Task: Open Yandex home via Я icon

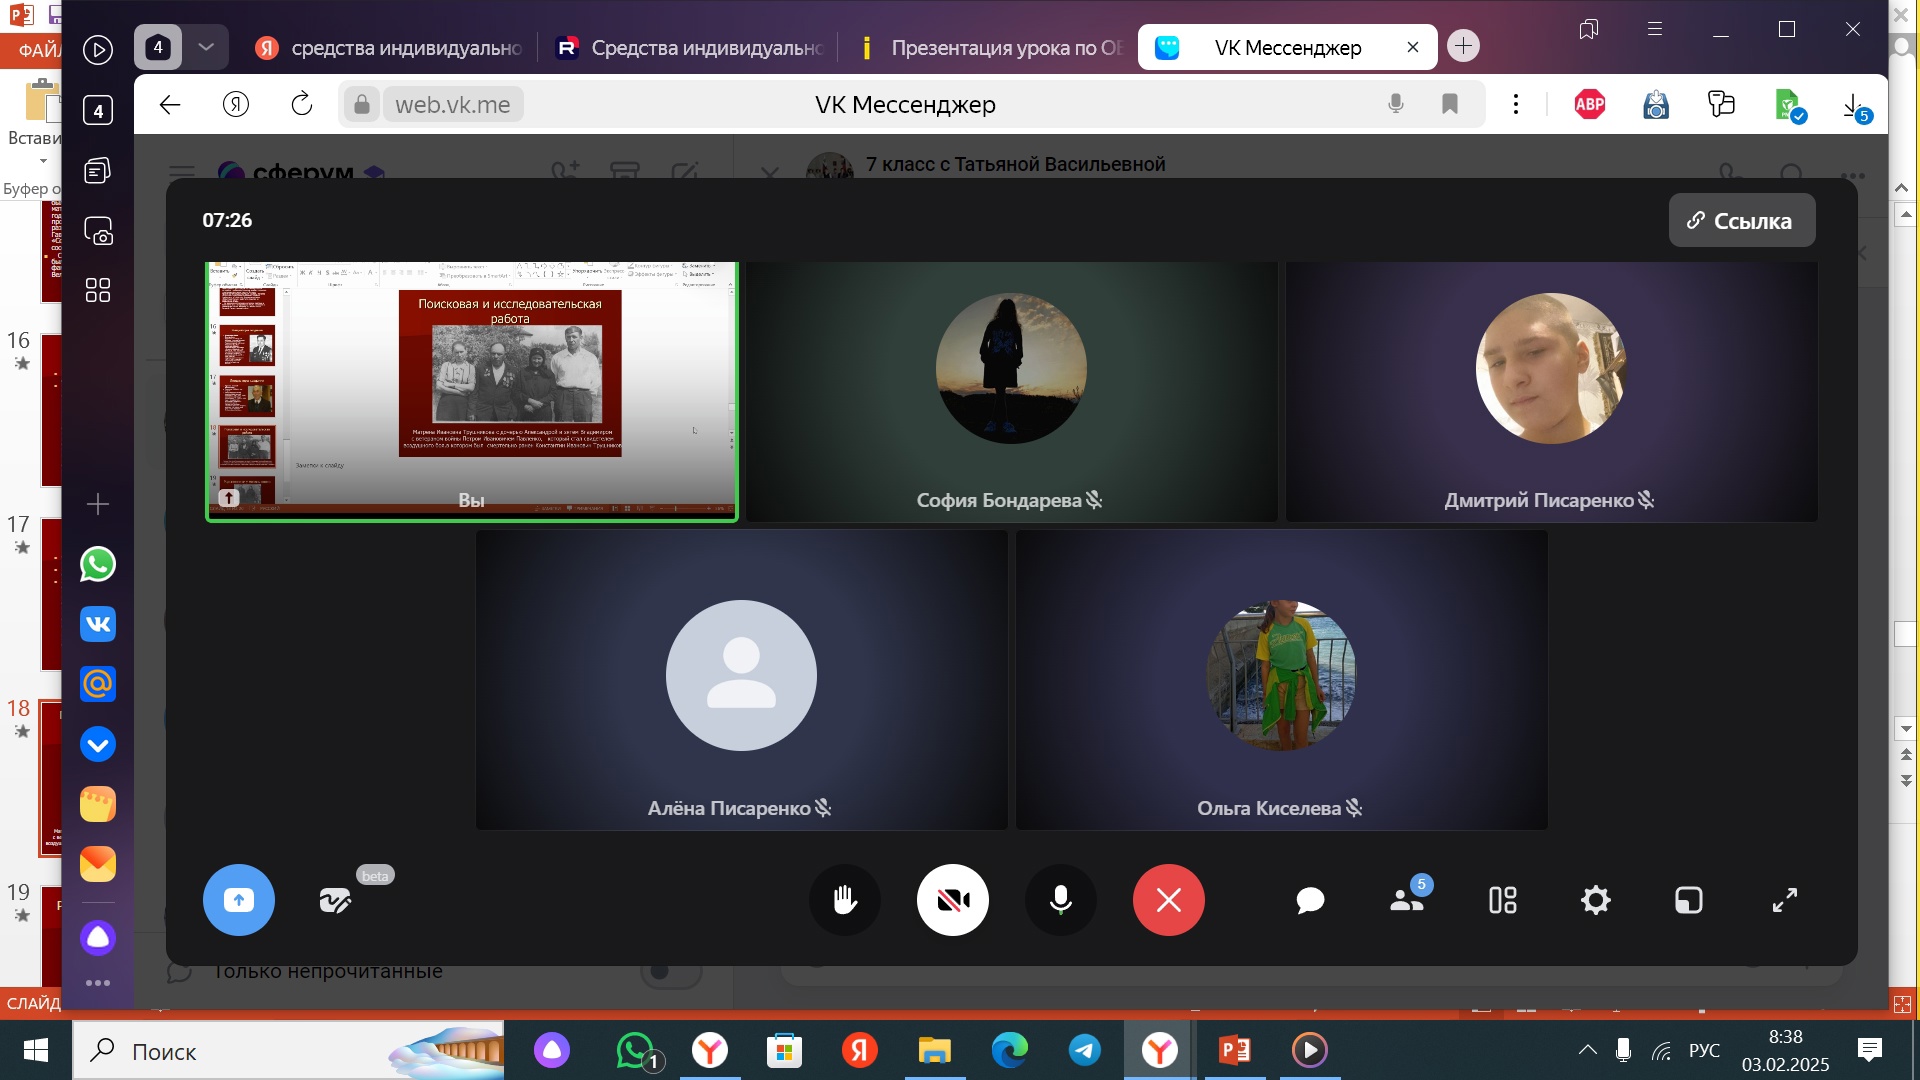Action: pyautogui.click(x=236, y=104)
